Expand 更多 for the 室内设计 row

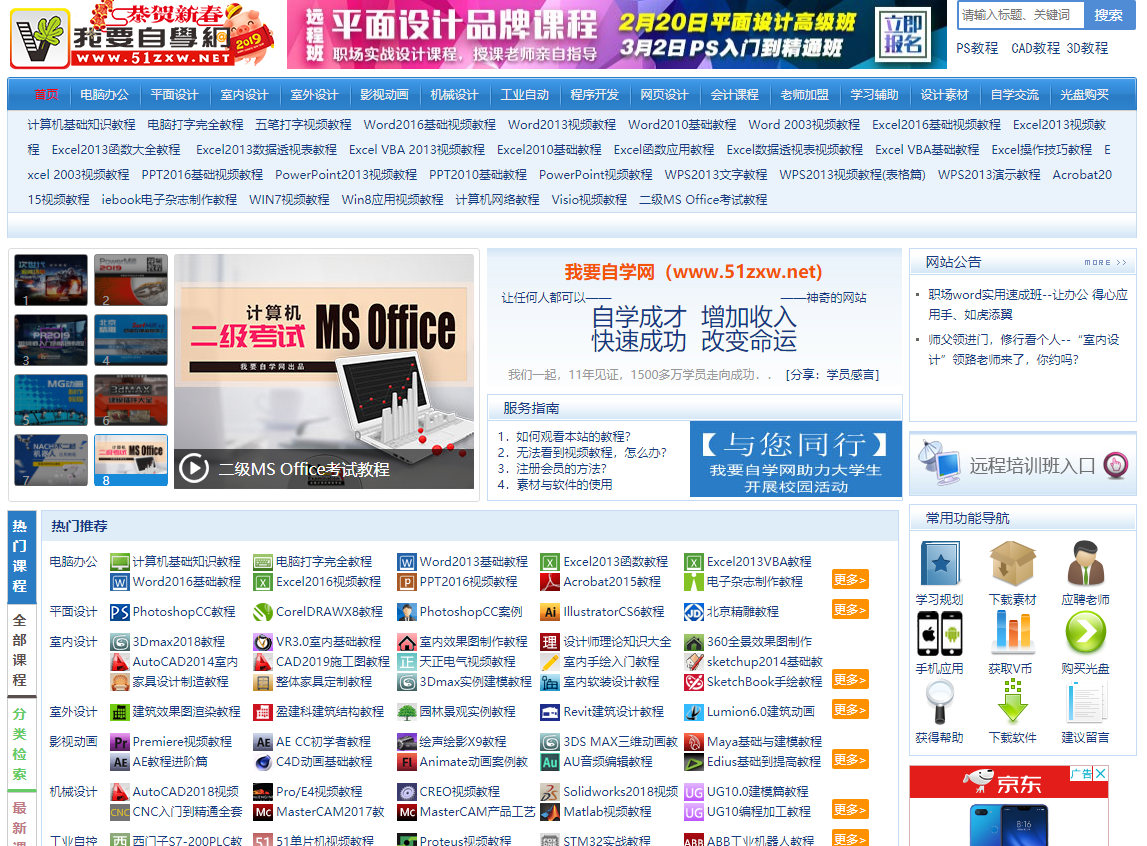click(850, 679)
